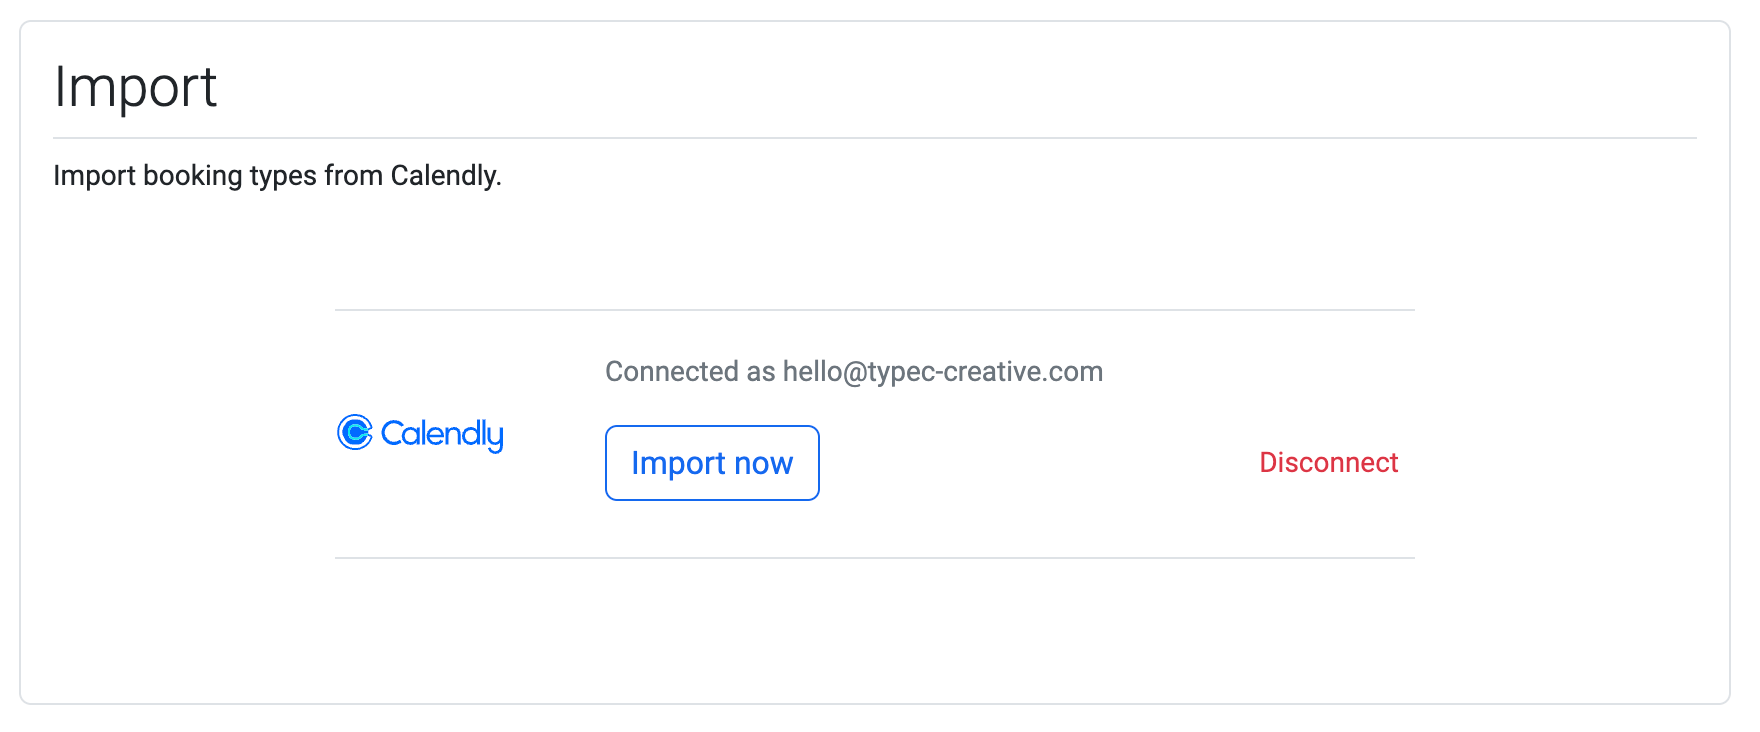Click the connected email hello@typec-creative.com
Viewport: 1760px width, 732px height.
click(942, 372)
